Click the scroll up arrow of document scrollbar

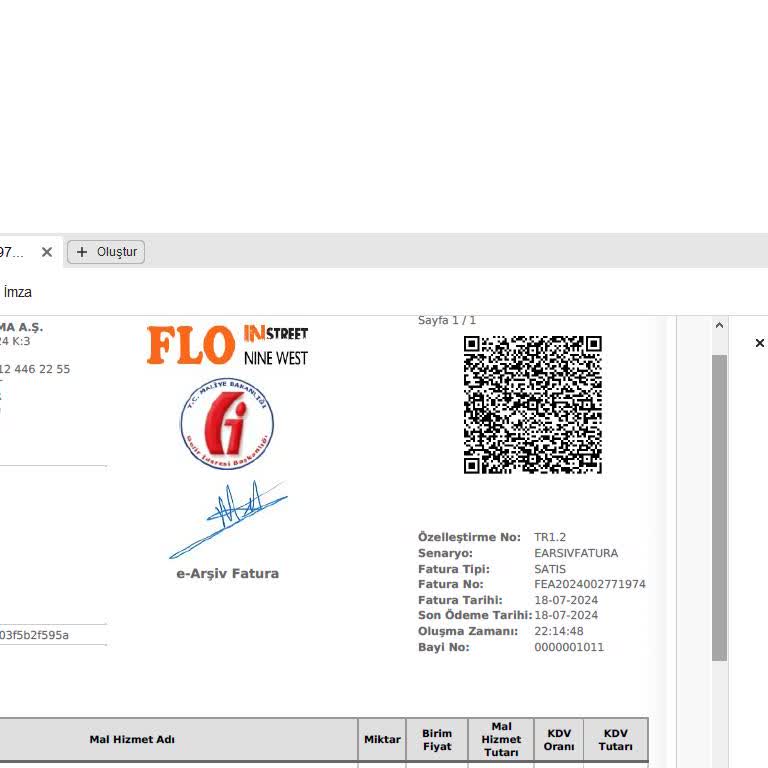point(719,325)
